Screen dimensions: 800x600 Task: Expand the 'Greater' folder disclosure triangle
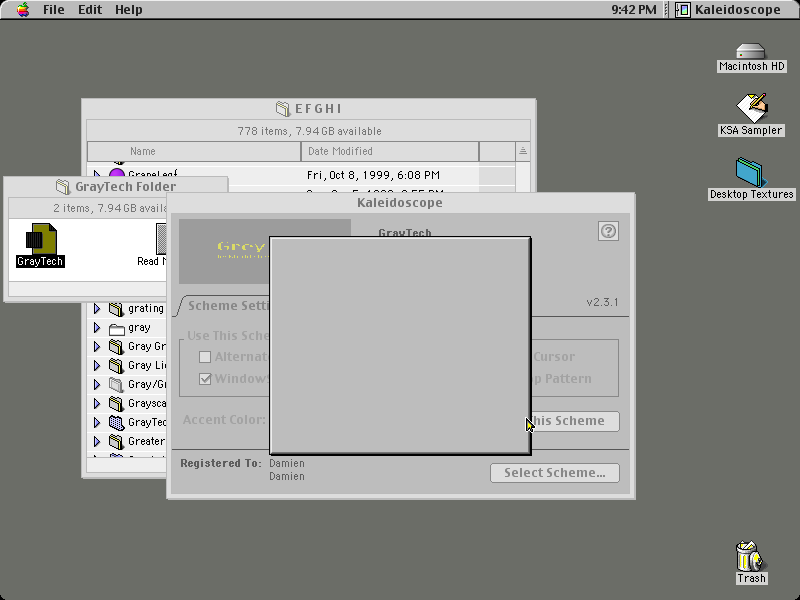(x=97, y=441)
